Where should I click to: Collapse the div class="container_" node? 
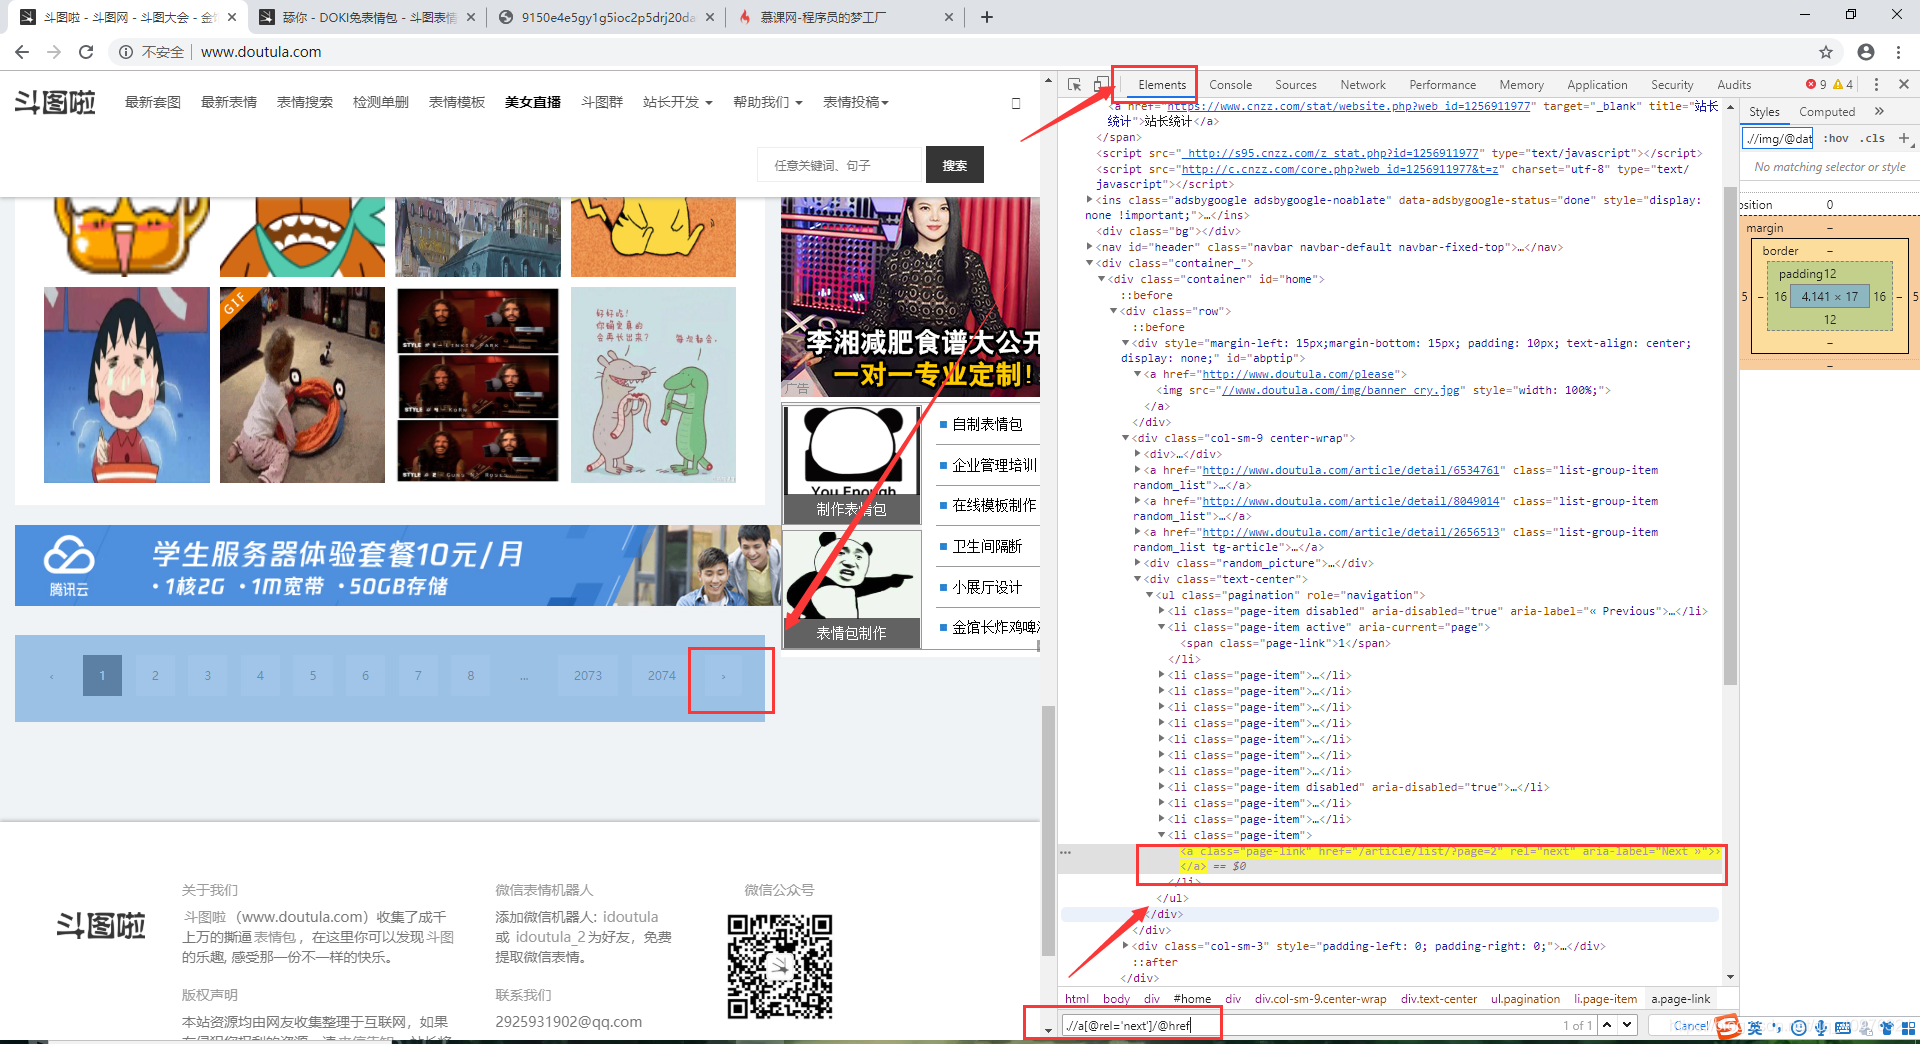pos(1090,263)
